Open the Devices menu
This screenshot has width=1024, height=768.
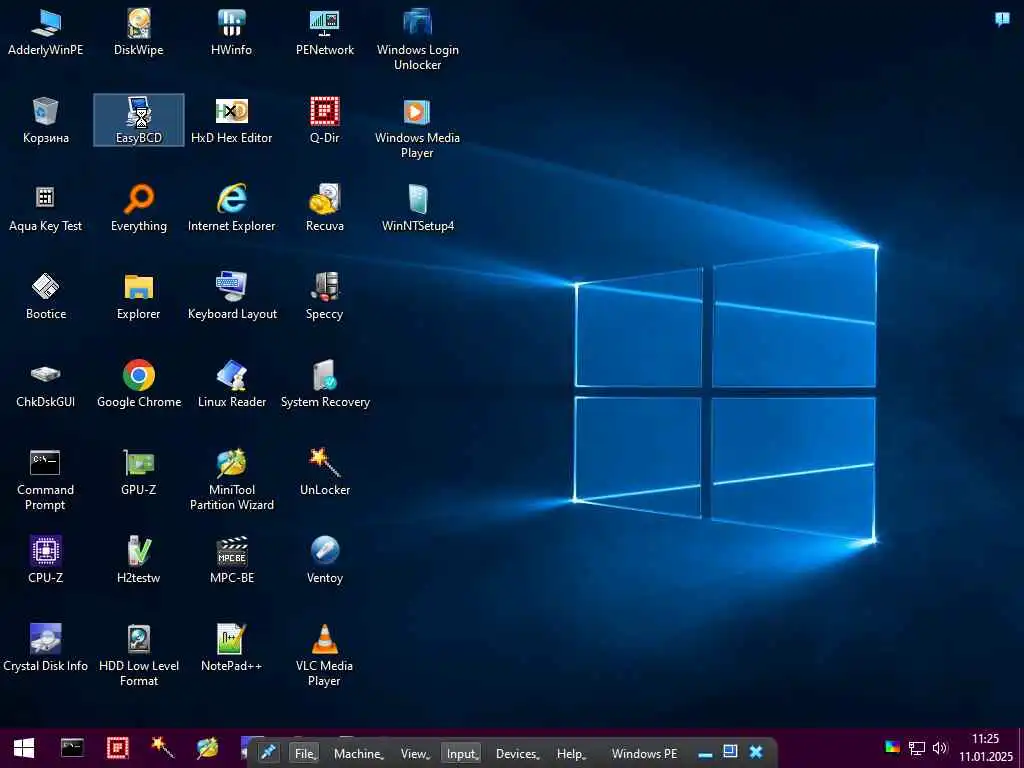[x=518, y=754]
